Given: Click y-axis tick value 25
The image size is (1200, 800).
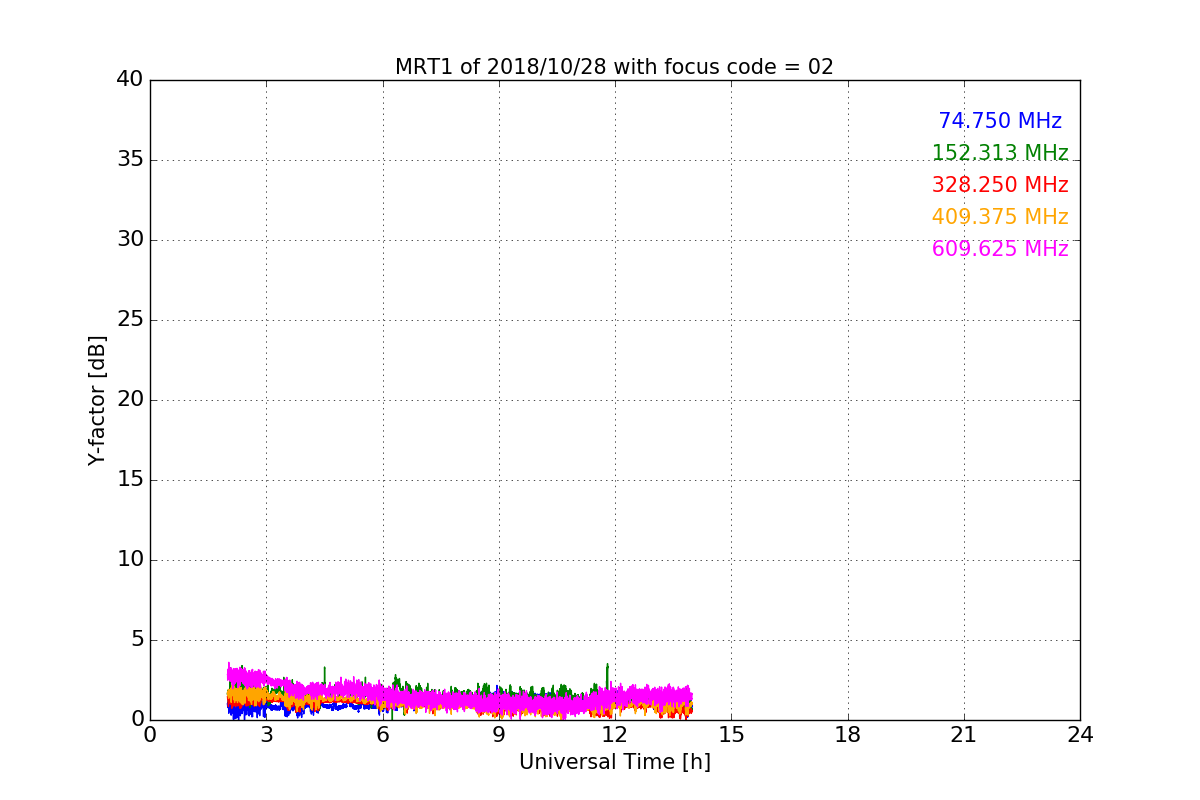Looking at the screenshot, I should point(130,320).
